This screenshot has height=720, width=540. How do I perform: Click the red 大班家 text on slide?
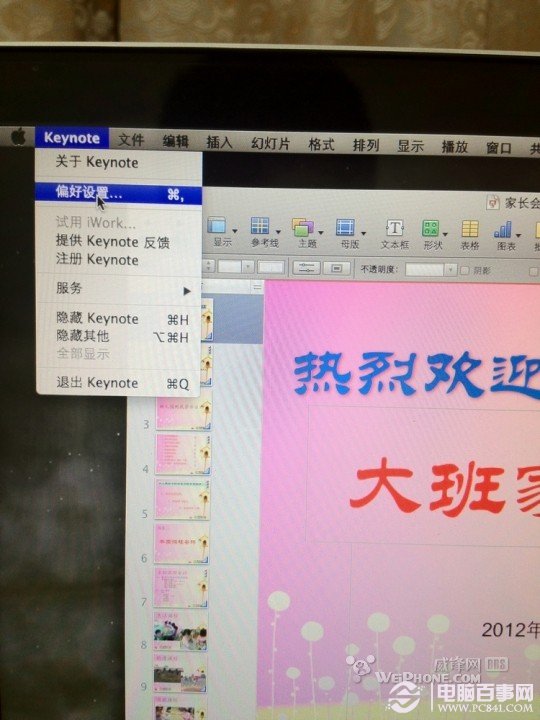click(444, 489)
